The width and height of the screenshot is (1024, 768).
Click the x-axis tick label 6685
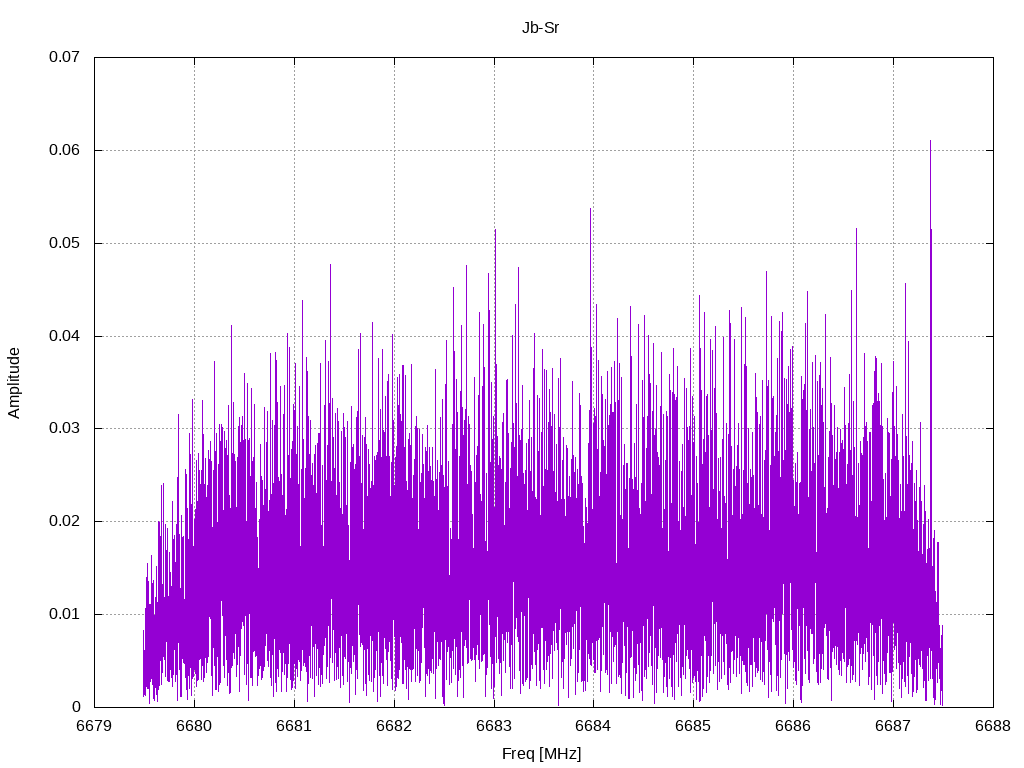point(694,726)
